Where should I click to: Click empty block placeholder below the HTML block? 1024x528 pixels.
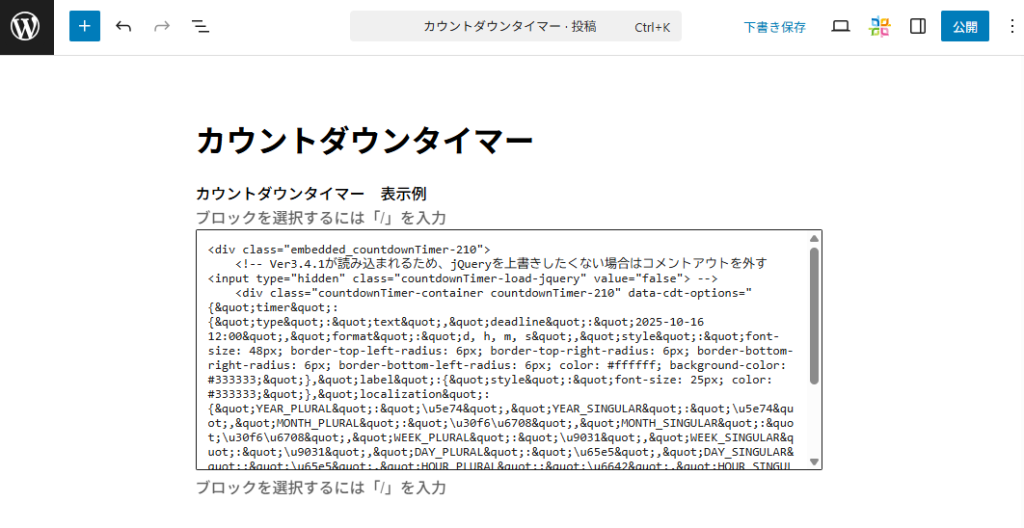click(320, 488)
